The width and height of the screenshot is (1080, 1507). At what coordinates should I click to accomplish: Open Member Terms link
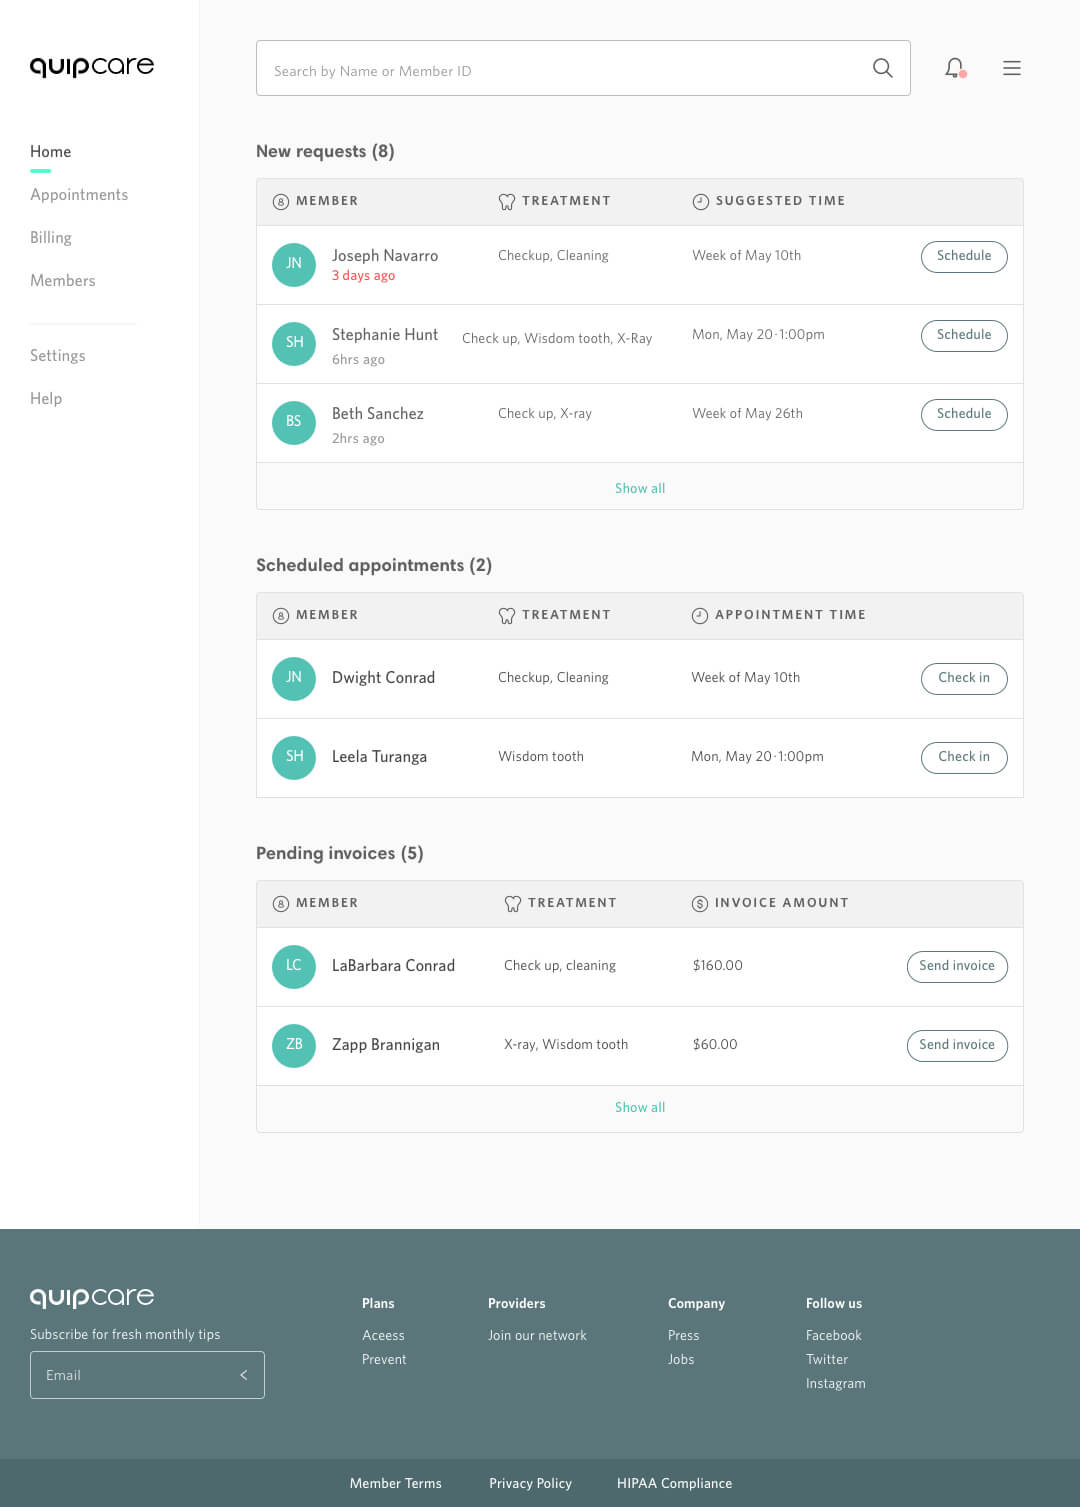point(395,1484)
